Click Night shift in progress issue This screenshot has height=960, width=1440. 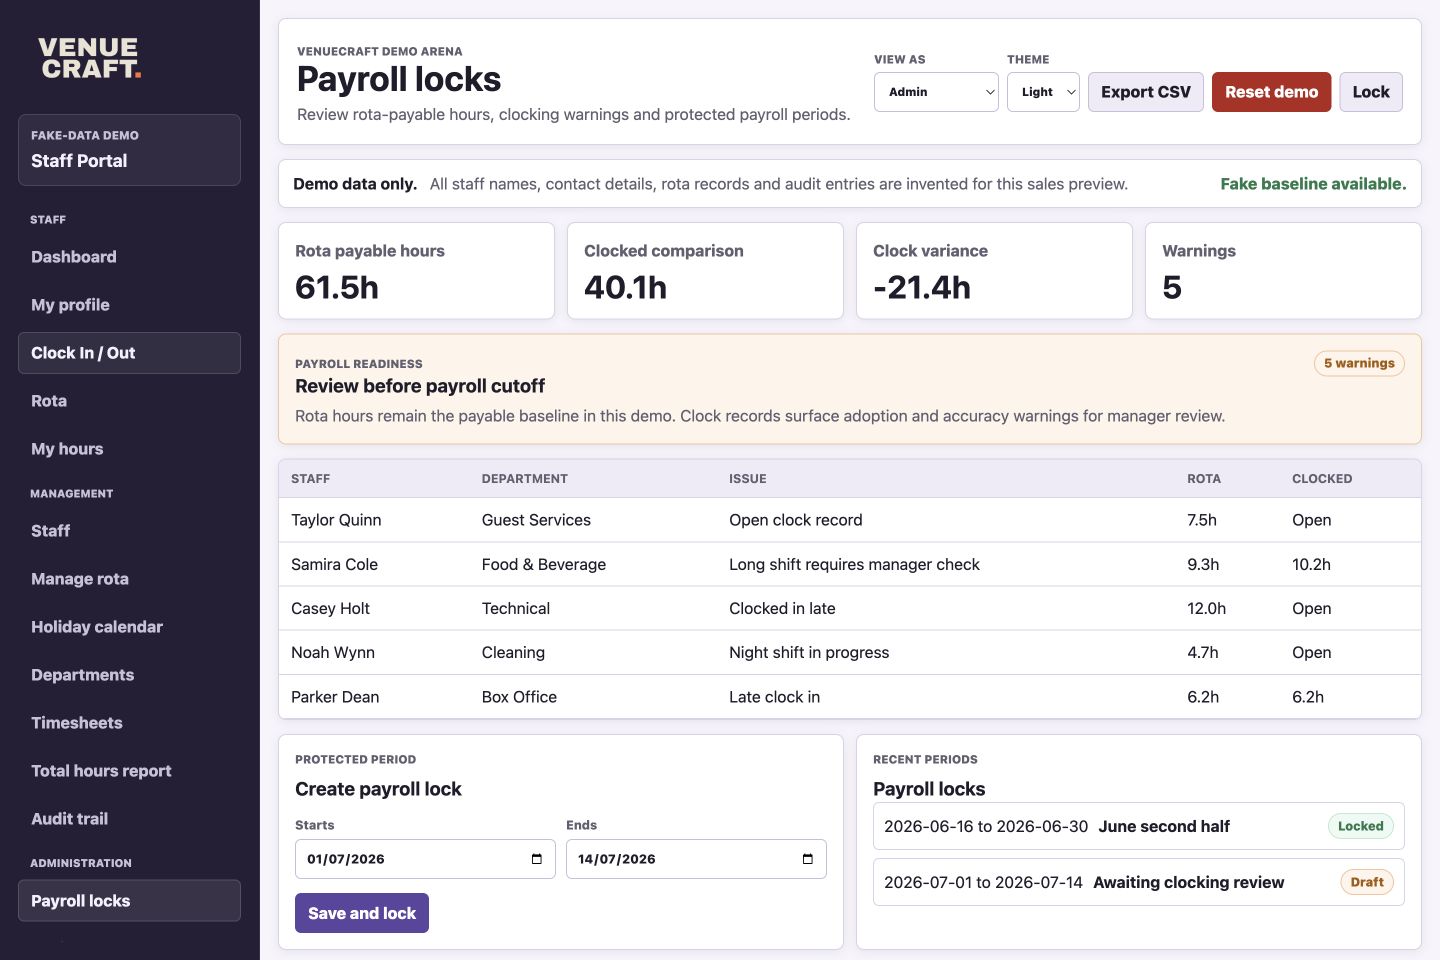[809, 652]
